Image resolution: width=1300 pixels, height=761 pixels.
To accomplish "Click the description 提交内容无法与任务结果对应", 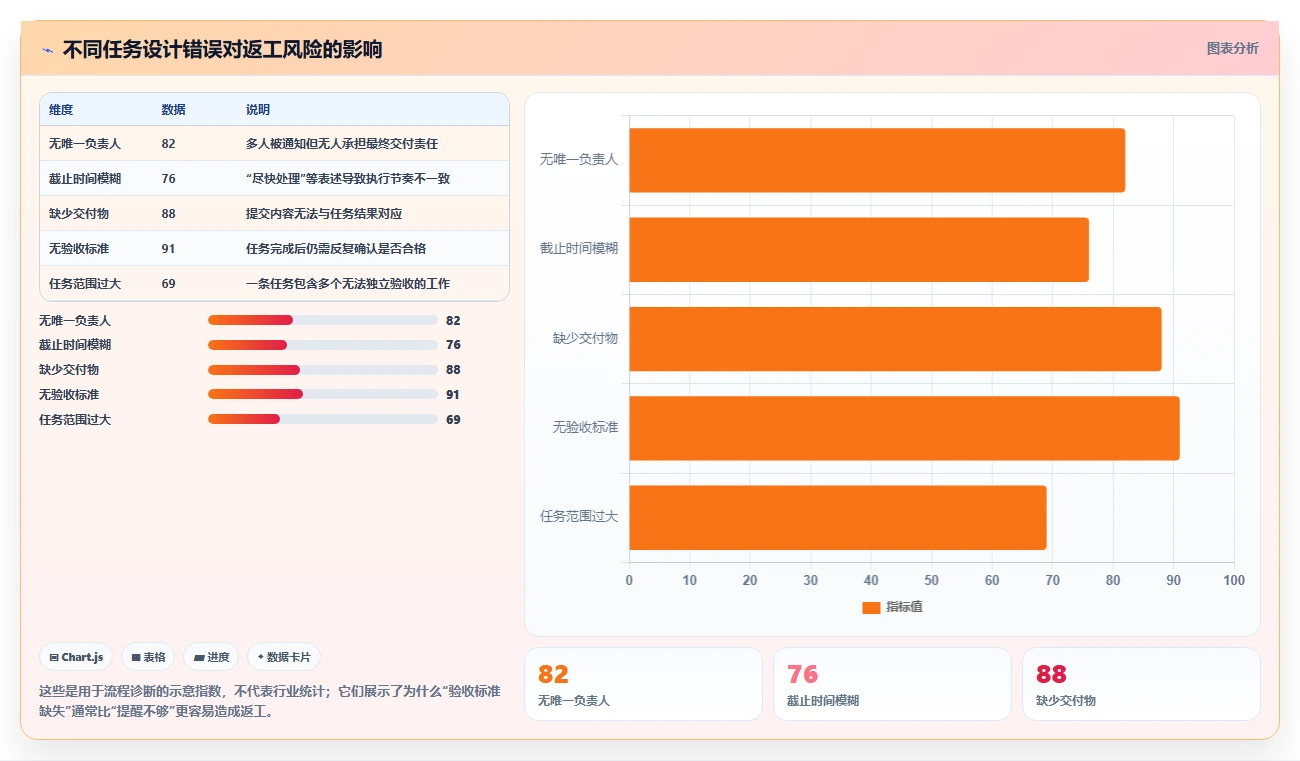I will [324, 214].
